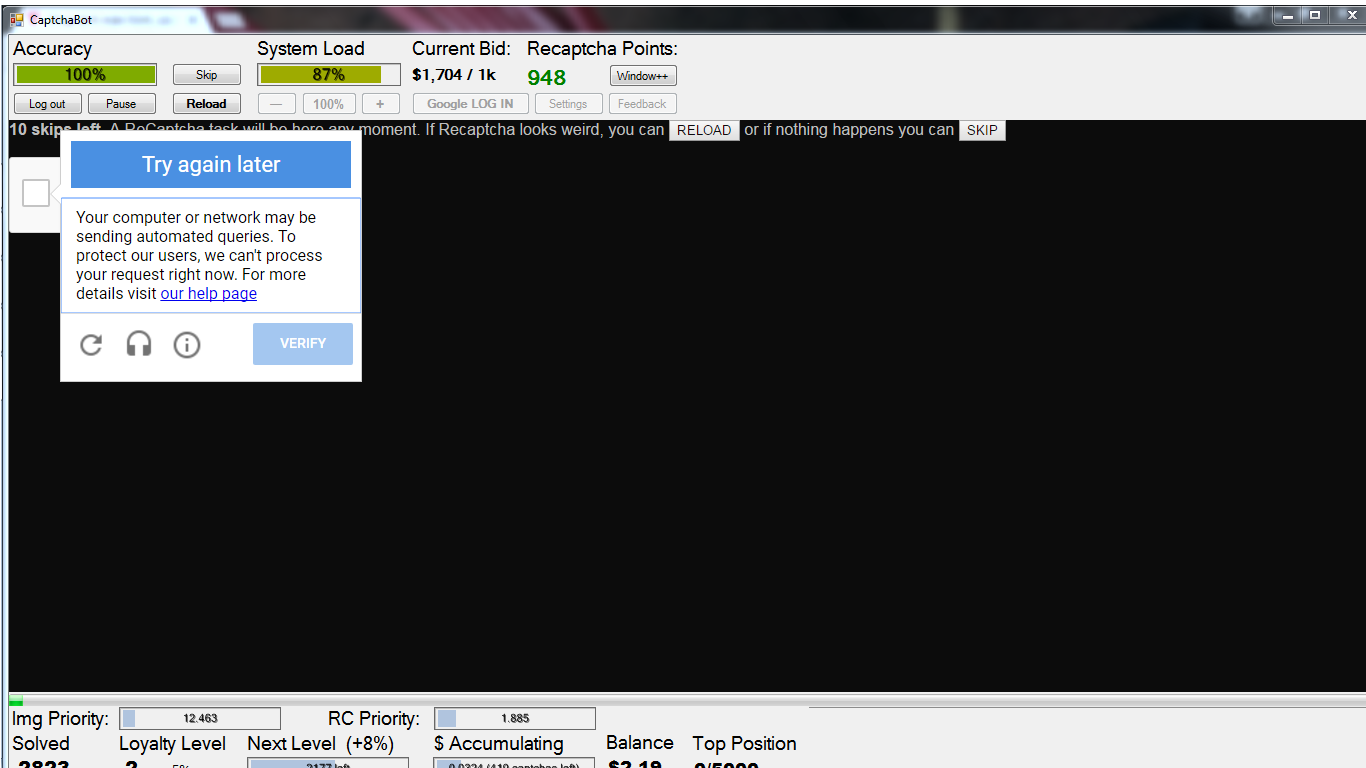Follow the "our help page" link
Image resolution: width=1366 pixels, height=768 pixels.
[x=209, y=294]
